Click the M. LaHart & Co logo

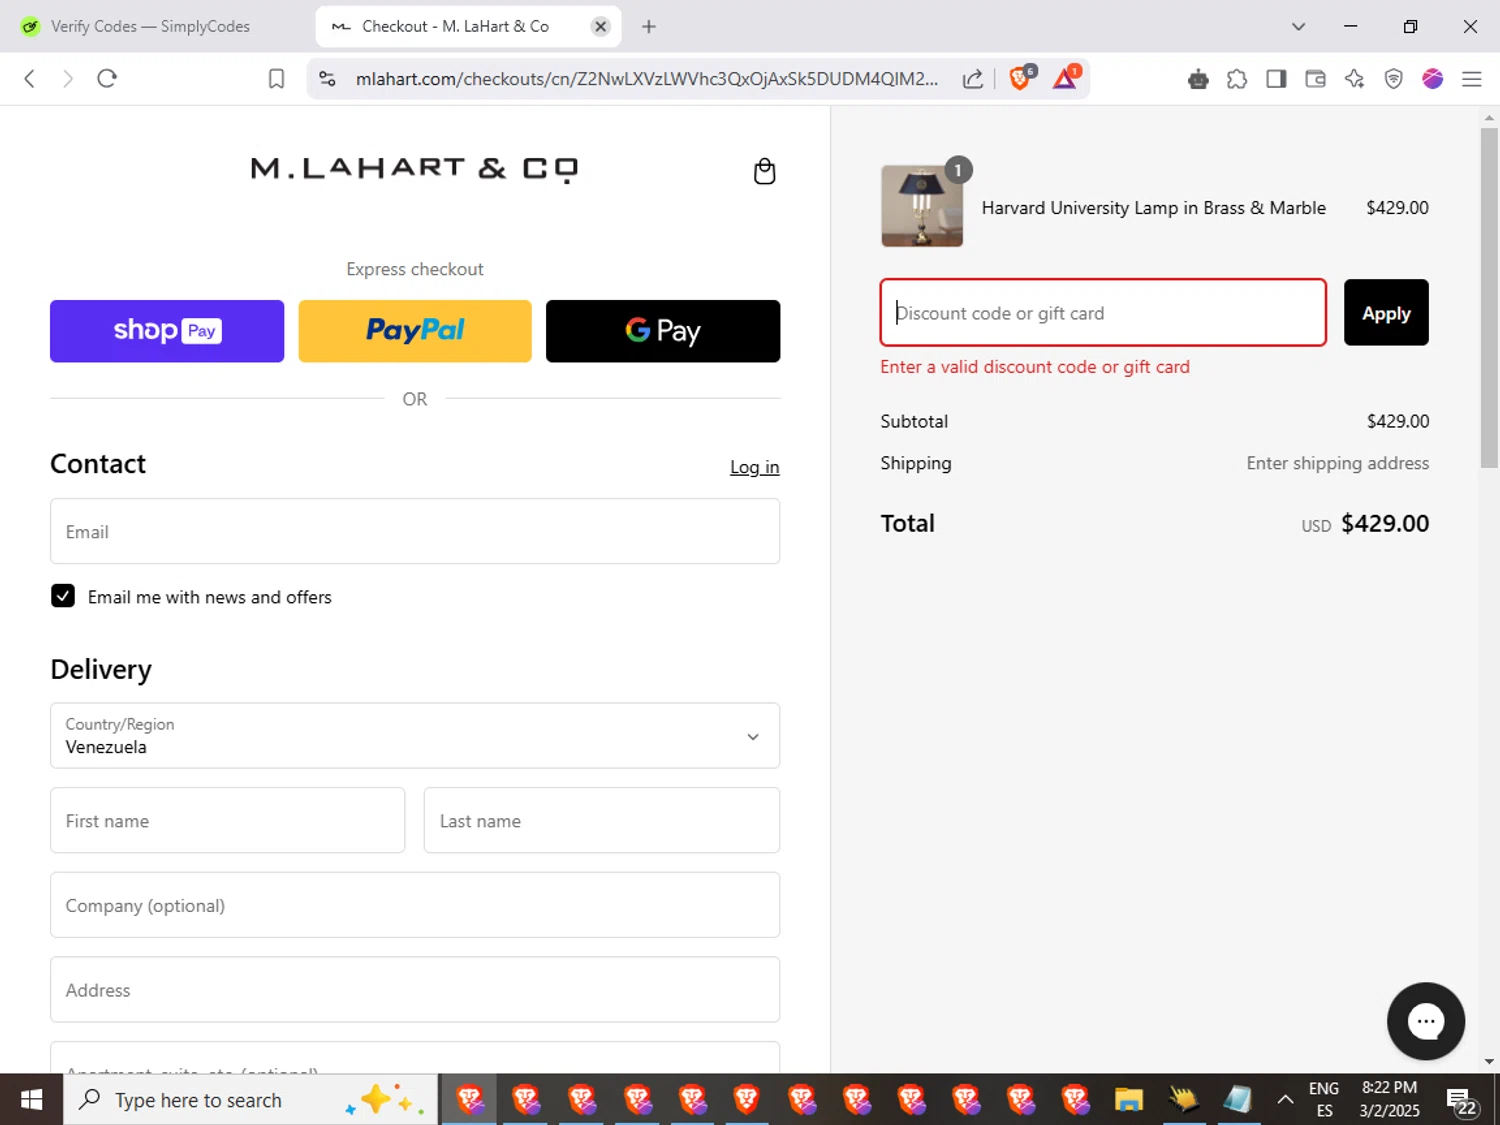coord(414,168)
